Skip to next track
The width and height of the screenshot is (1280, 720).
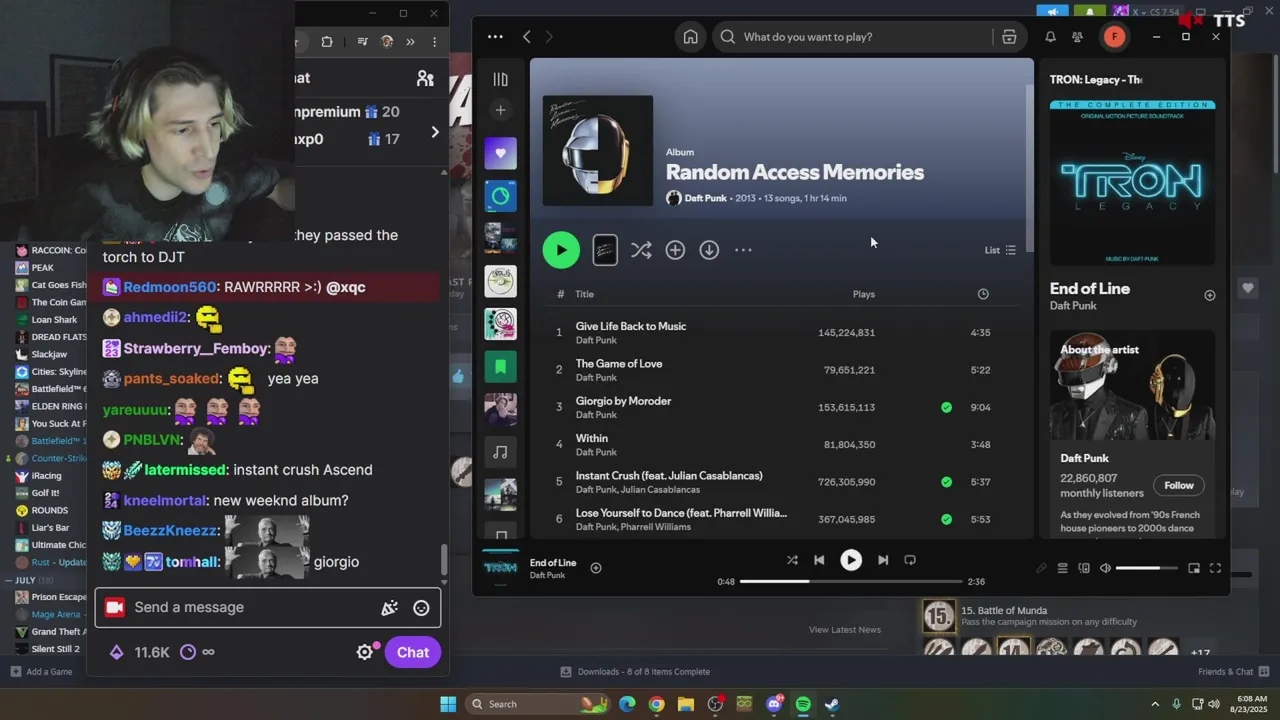(883, 560)
